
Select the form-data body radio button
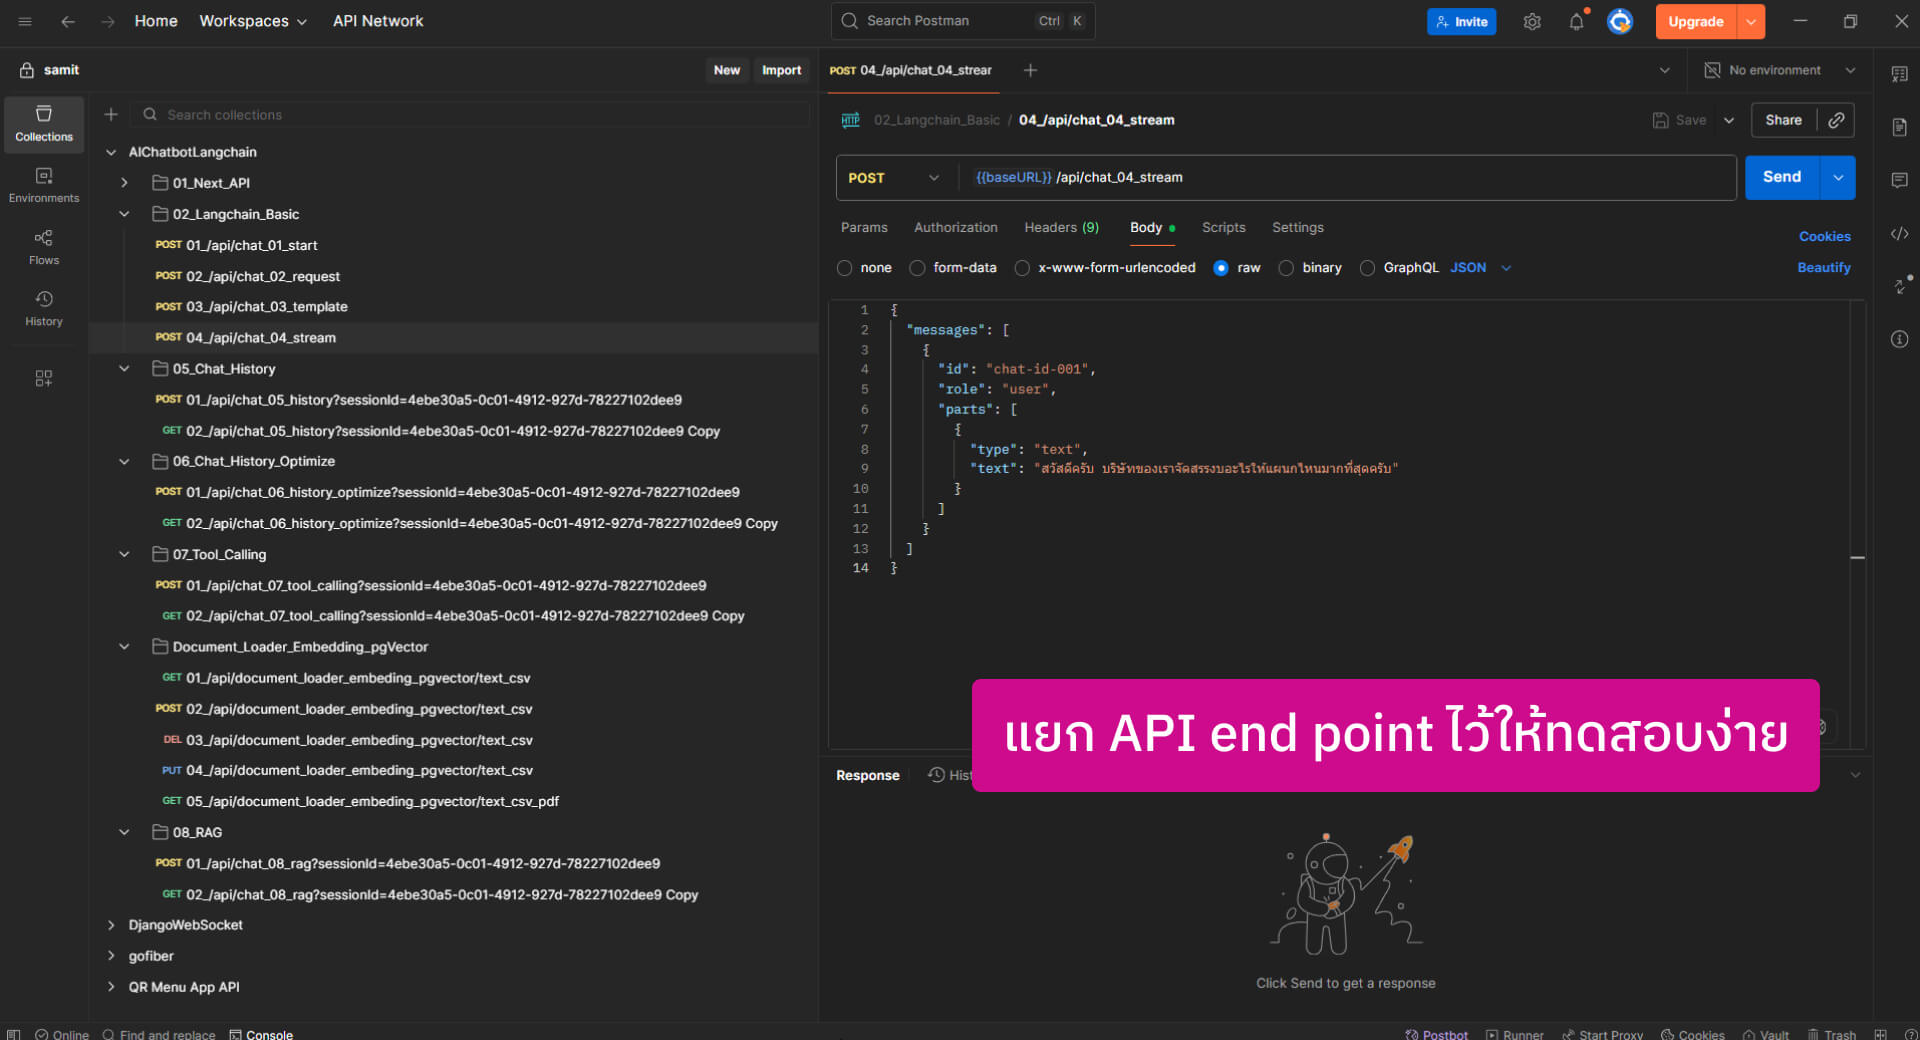point(917,268)
